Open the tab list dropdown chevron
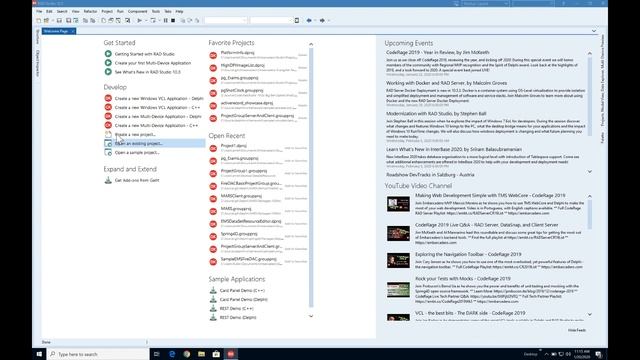640x360 pixels. (594, 31)
